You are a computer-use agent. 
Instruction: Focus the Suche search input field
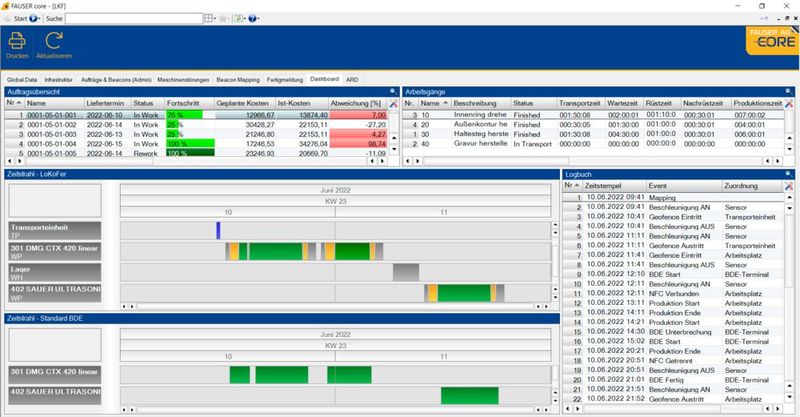[134, 18]
